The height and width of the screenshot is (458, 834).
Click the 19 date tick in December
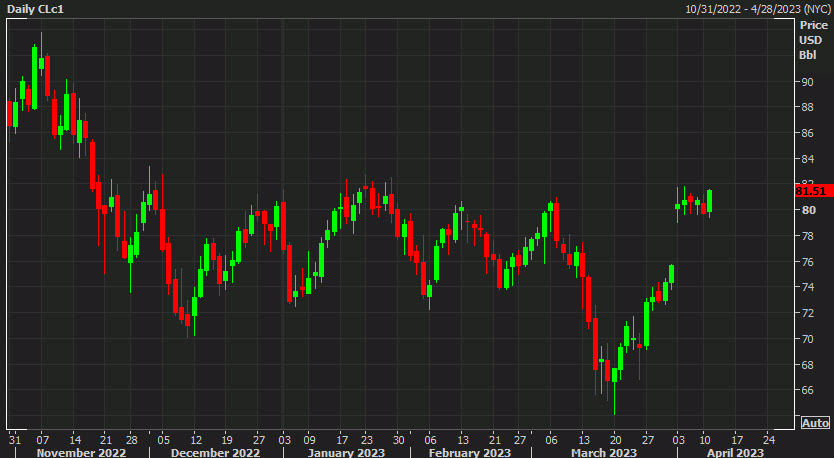pos(225,440)
